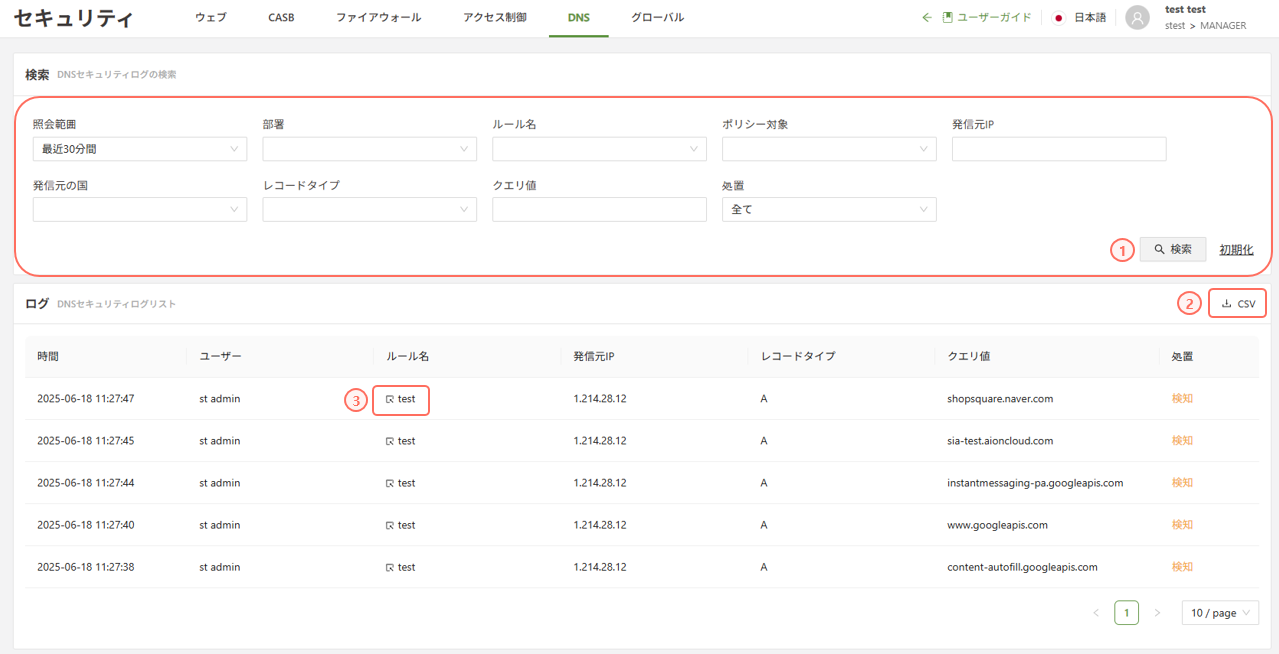Click the 初期化 reset link

coord(1236,250)
